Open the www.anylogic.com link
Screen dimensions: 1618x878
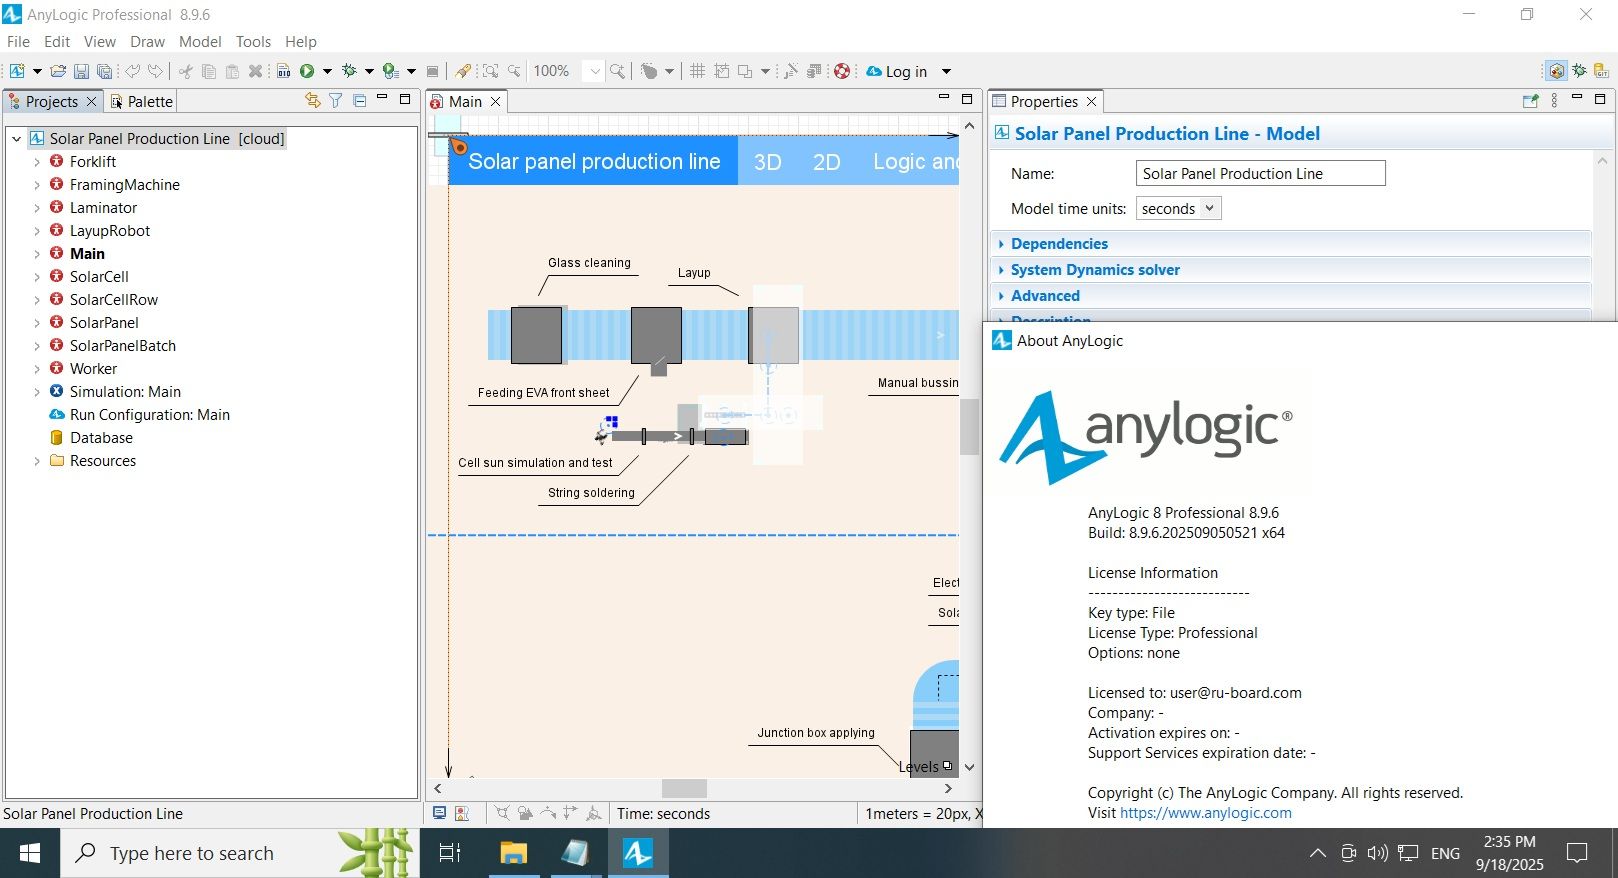pyautogui.click(x=1205, y=813)
